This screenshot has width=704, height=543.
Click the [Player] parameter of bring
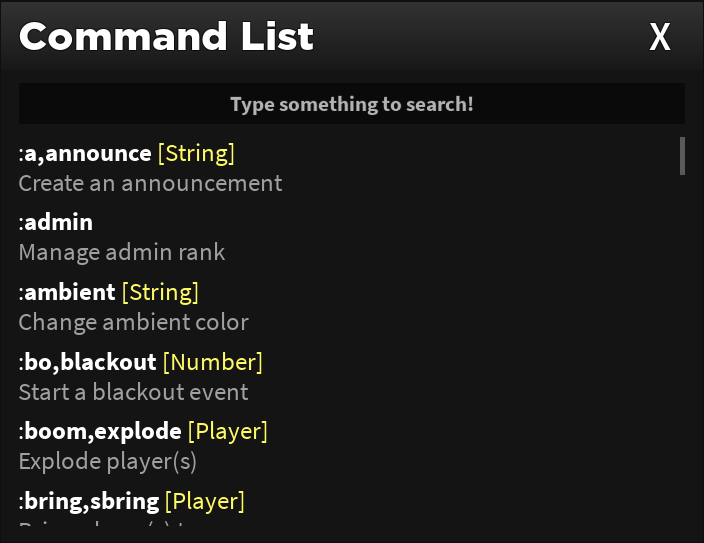pos(204,500)
